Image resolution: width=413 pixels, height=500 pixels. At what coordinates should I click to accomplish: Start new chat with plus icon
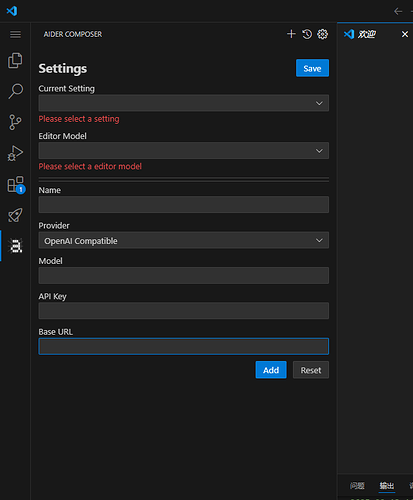tap(291, 34)
